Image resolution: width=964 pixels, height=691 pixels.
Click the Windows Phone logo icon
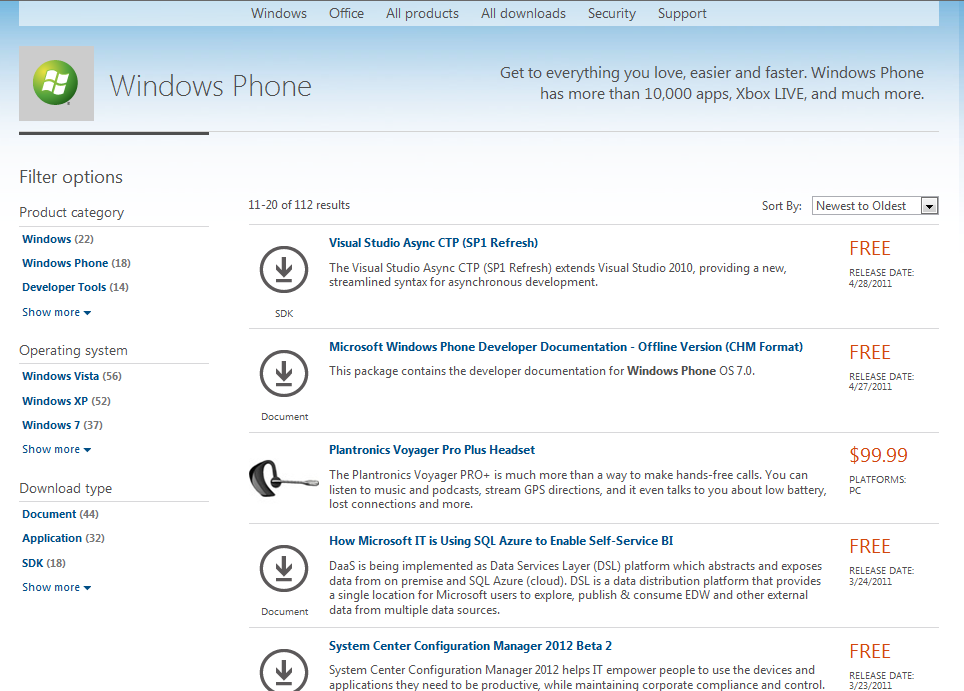[x=56, y=83]
